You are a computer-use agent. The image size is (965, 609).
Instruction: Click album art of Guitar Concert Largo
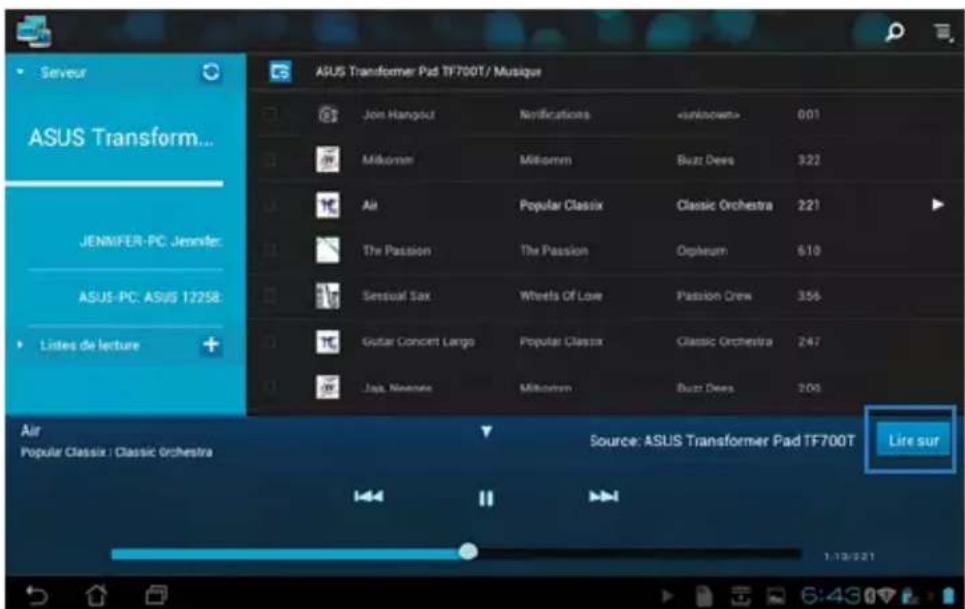(x=327, y=341)
